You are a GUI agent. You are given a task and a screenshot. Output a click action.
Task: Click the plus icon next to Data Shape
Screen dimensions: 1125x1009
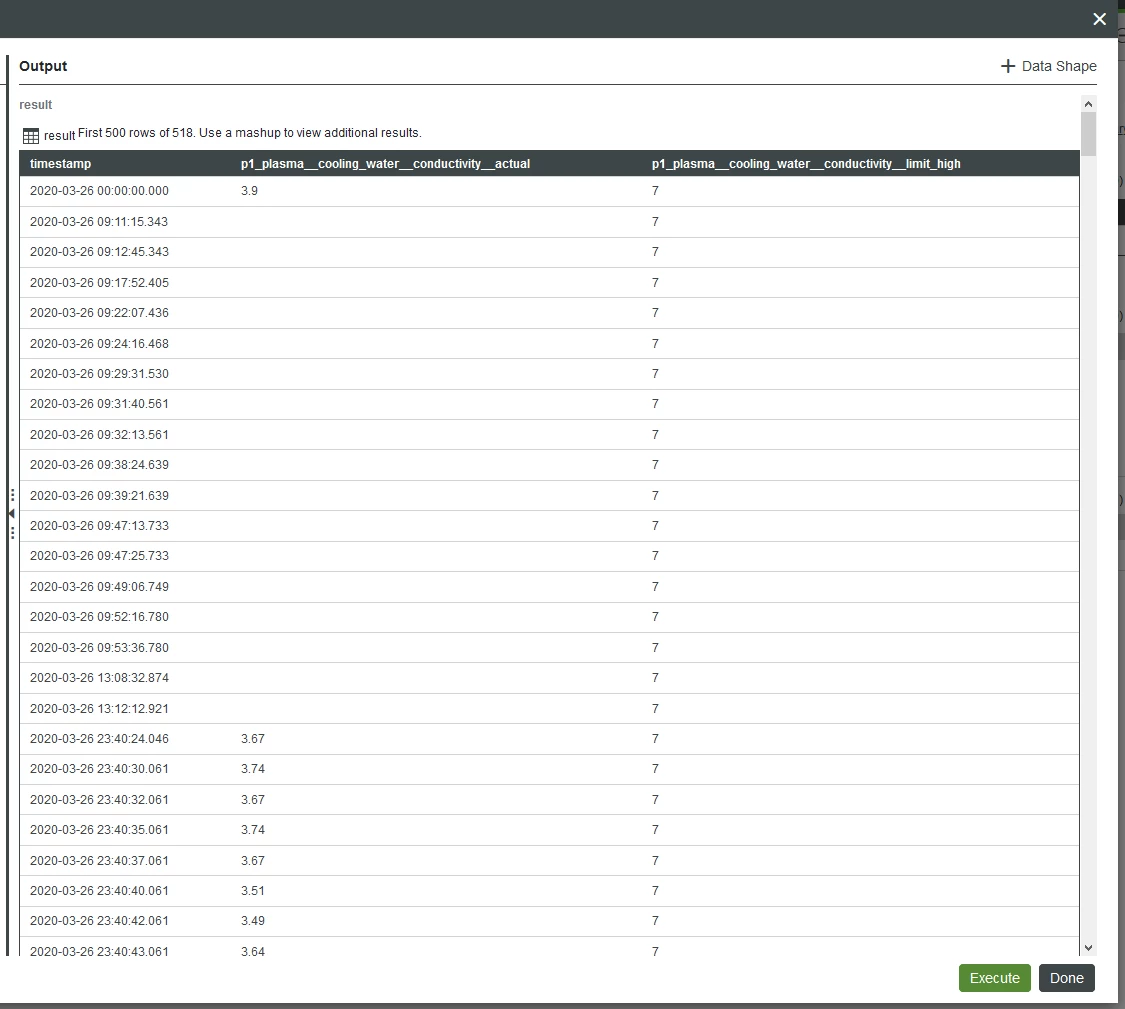click(1008, 66)
